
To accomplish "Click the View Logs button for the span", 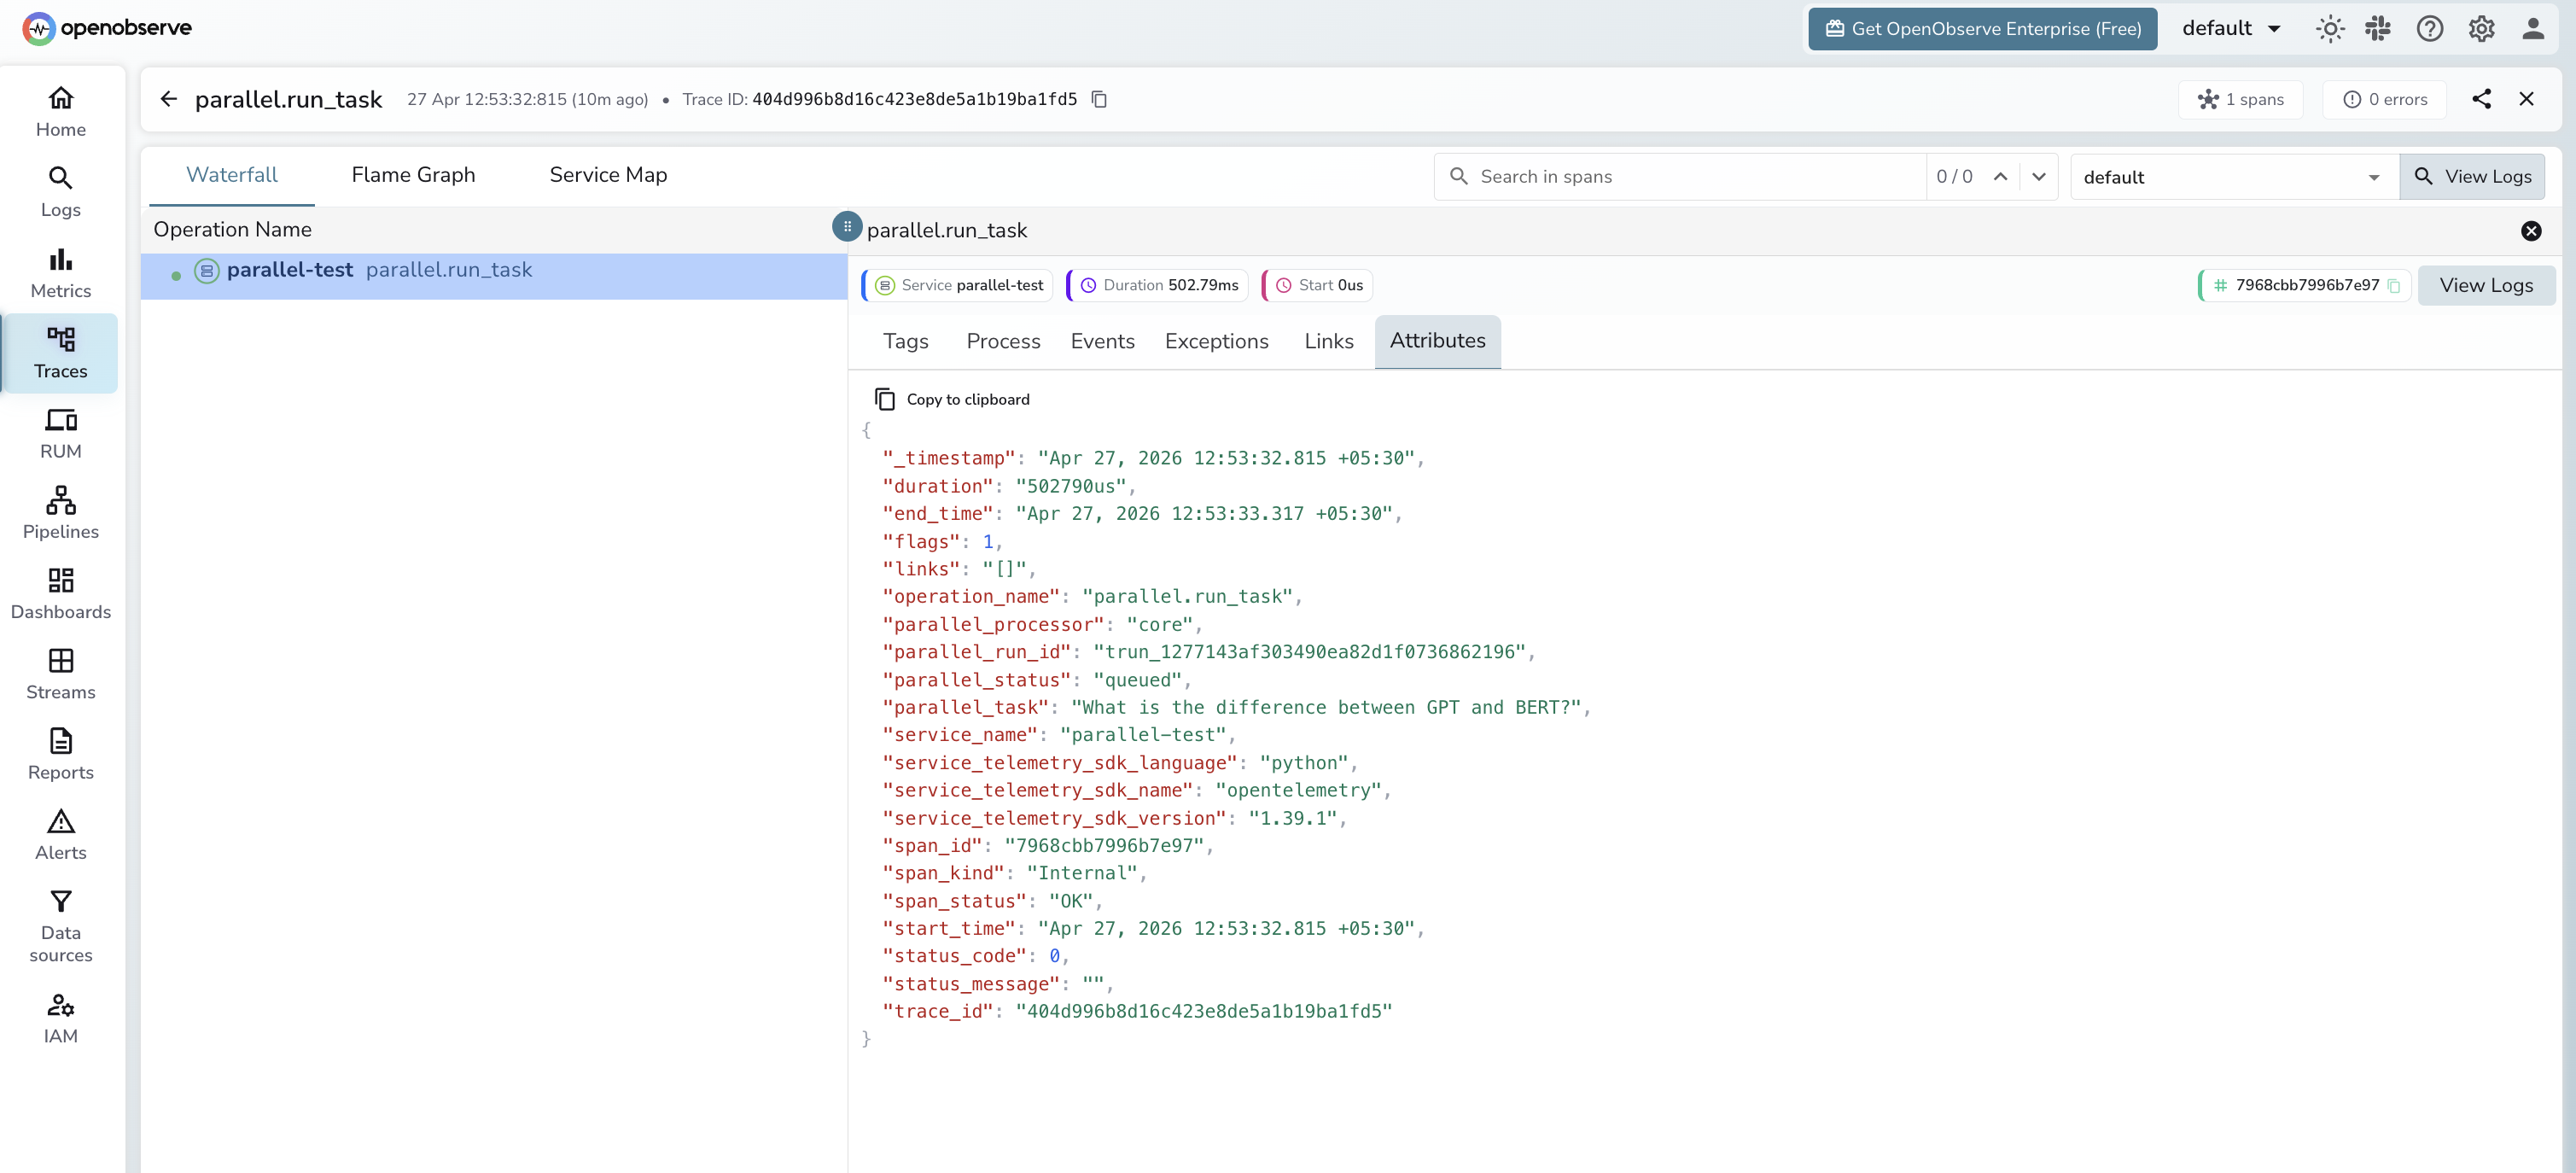I will pyautogui.click(x=2487, y=285).
